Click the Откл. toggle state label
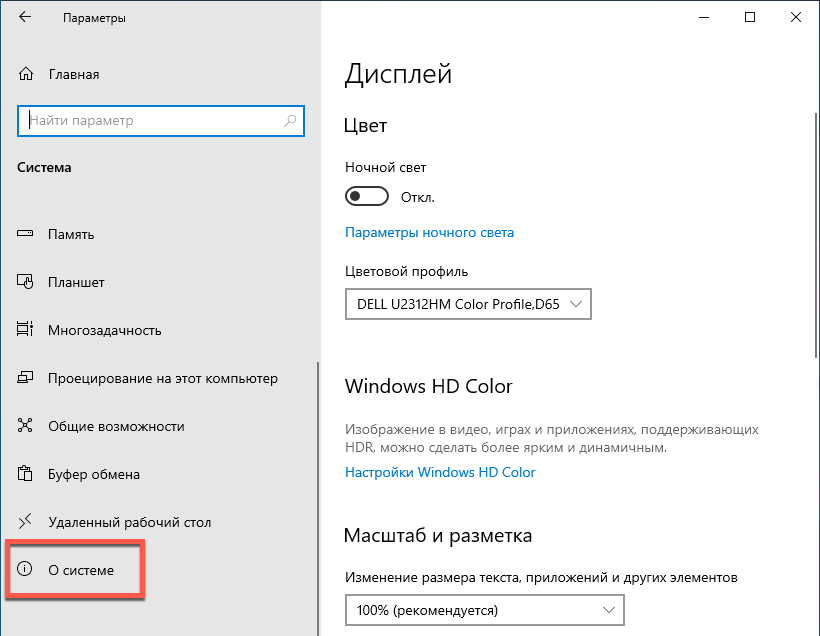820x636 pixels. click(418, 197)
